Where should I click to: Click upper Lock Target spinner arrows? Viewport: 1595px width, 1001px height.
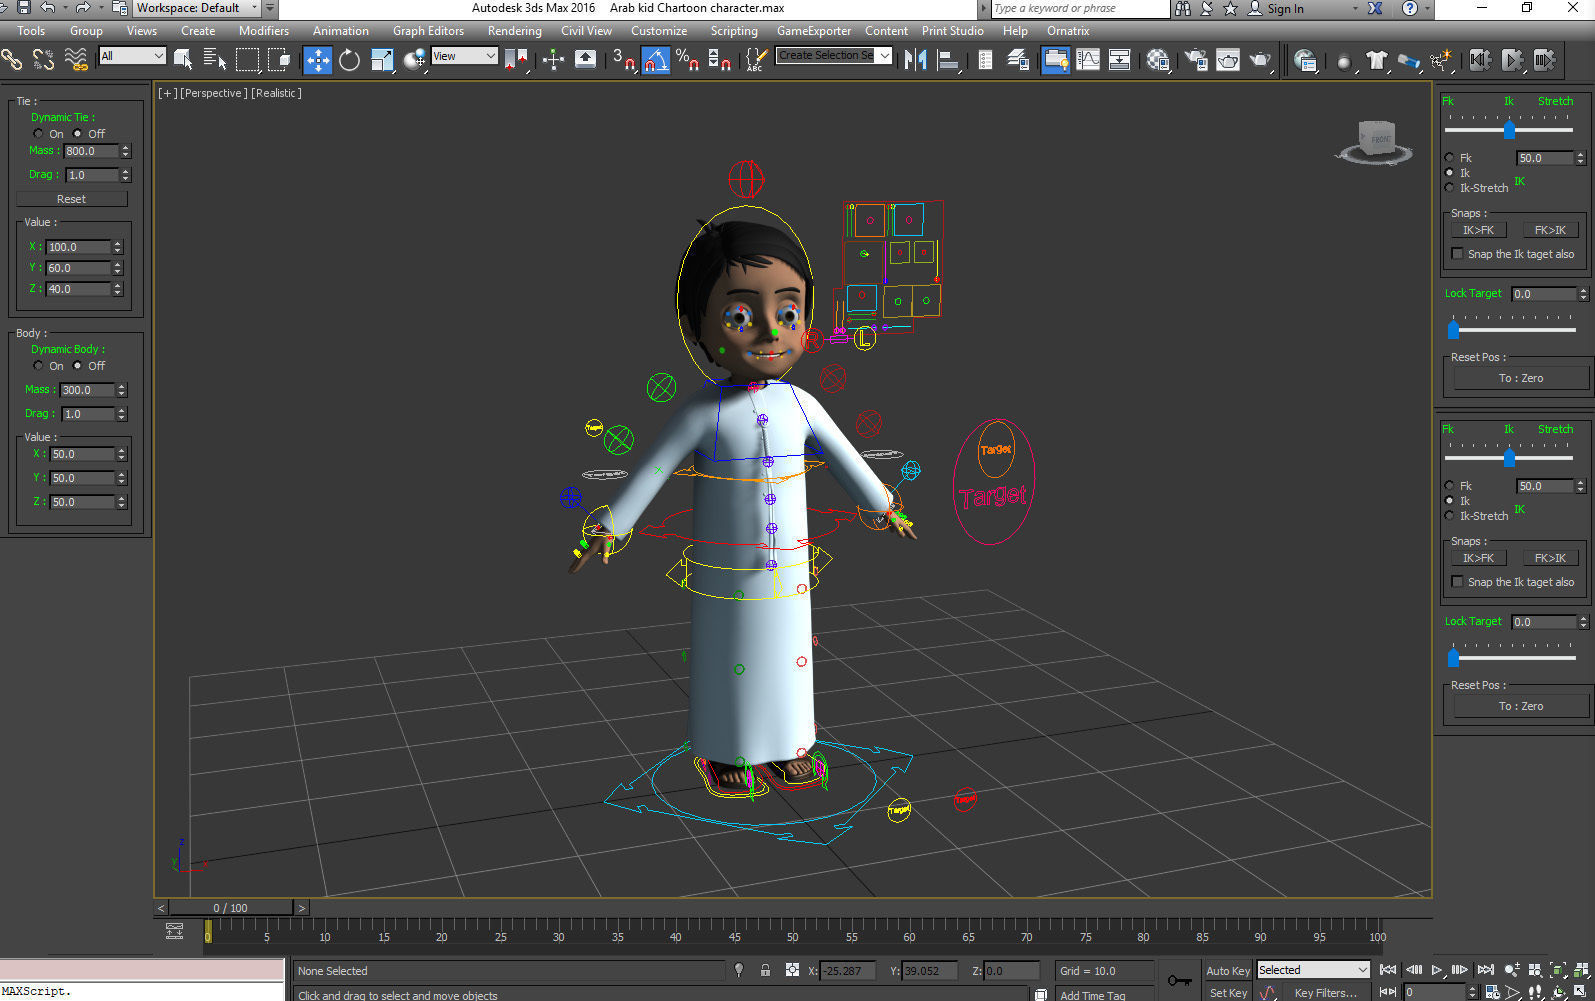[x=1583, y=294]
